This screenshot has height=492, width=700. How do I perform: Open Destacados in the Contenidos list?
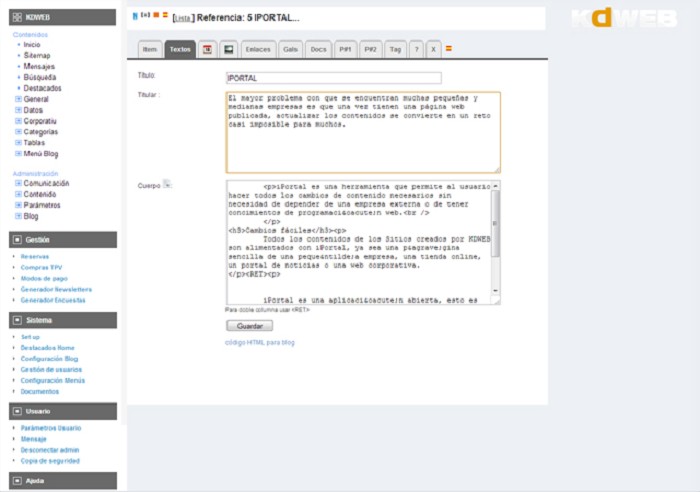[x=42, y=88]
